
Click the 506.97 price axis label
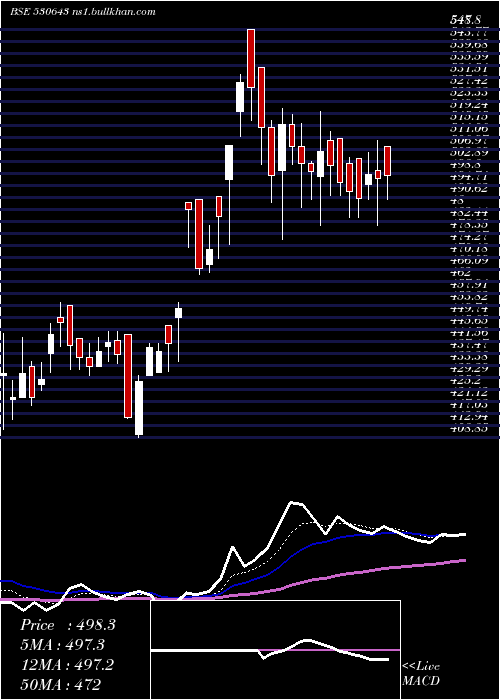coord(468,141)
